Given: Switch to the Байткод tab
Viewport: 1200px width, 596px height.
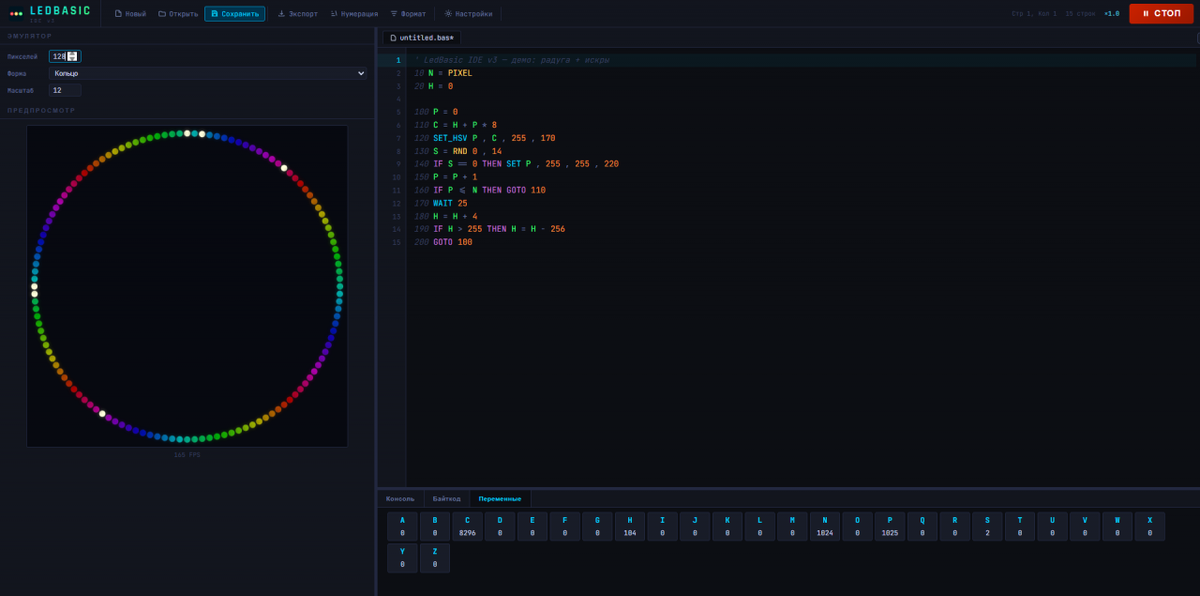Looking at the screenshot, I should coord(446,498).
